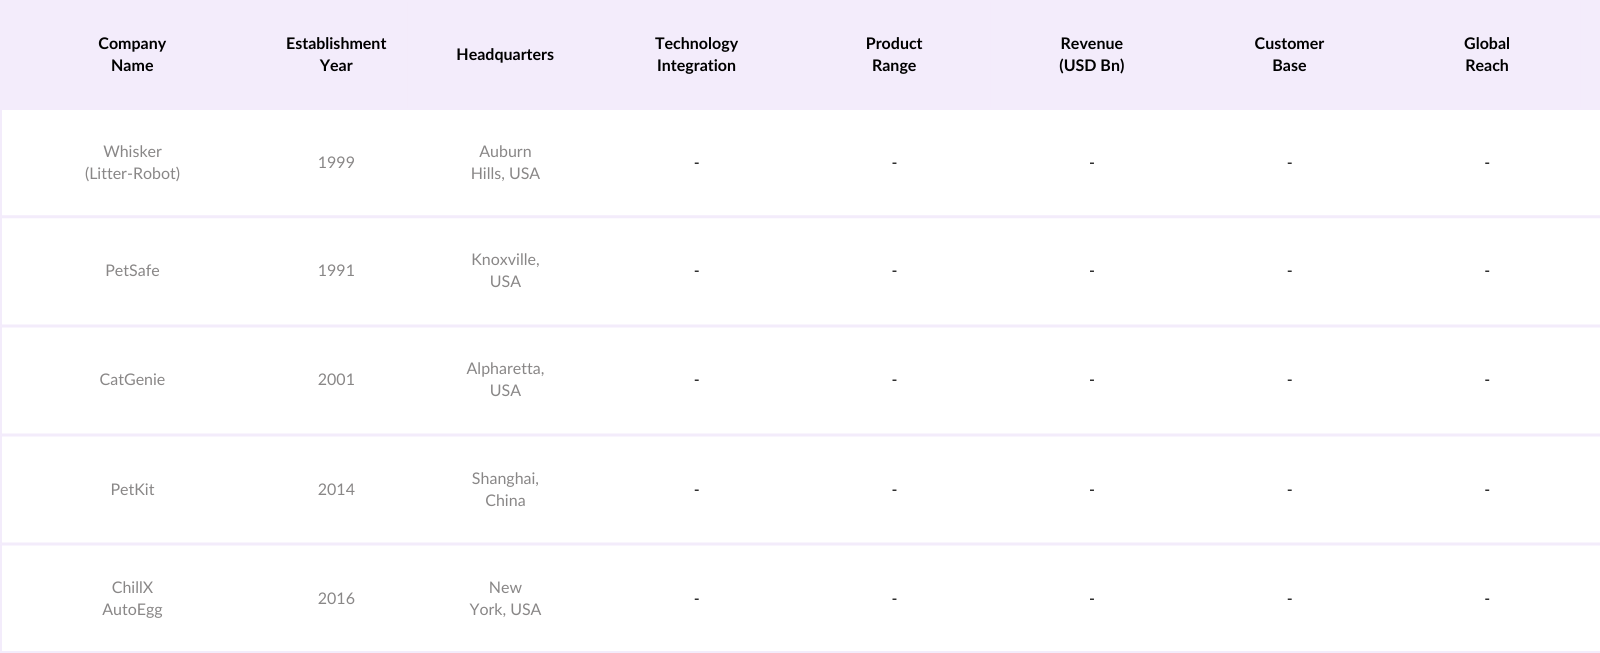Click the Knoxville, USA headquarters cell
Screen dimensions: 1600x653
coord(505,270)
